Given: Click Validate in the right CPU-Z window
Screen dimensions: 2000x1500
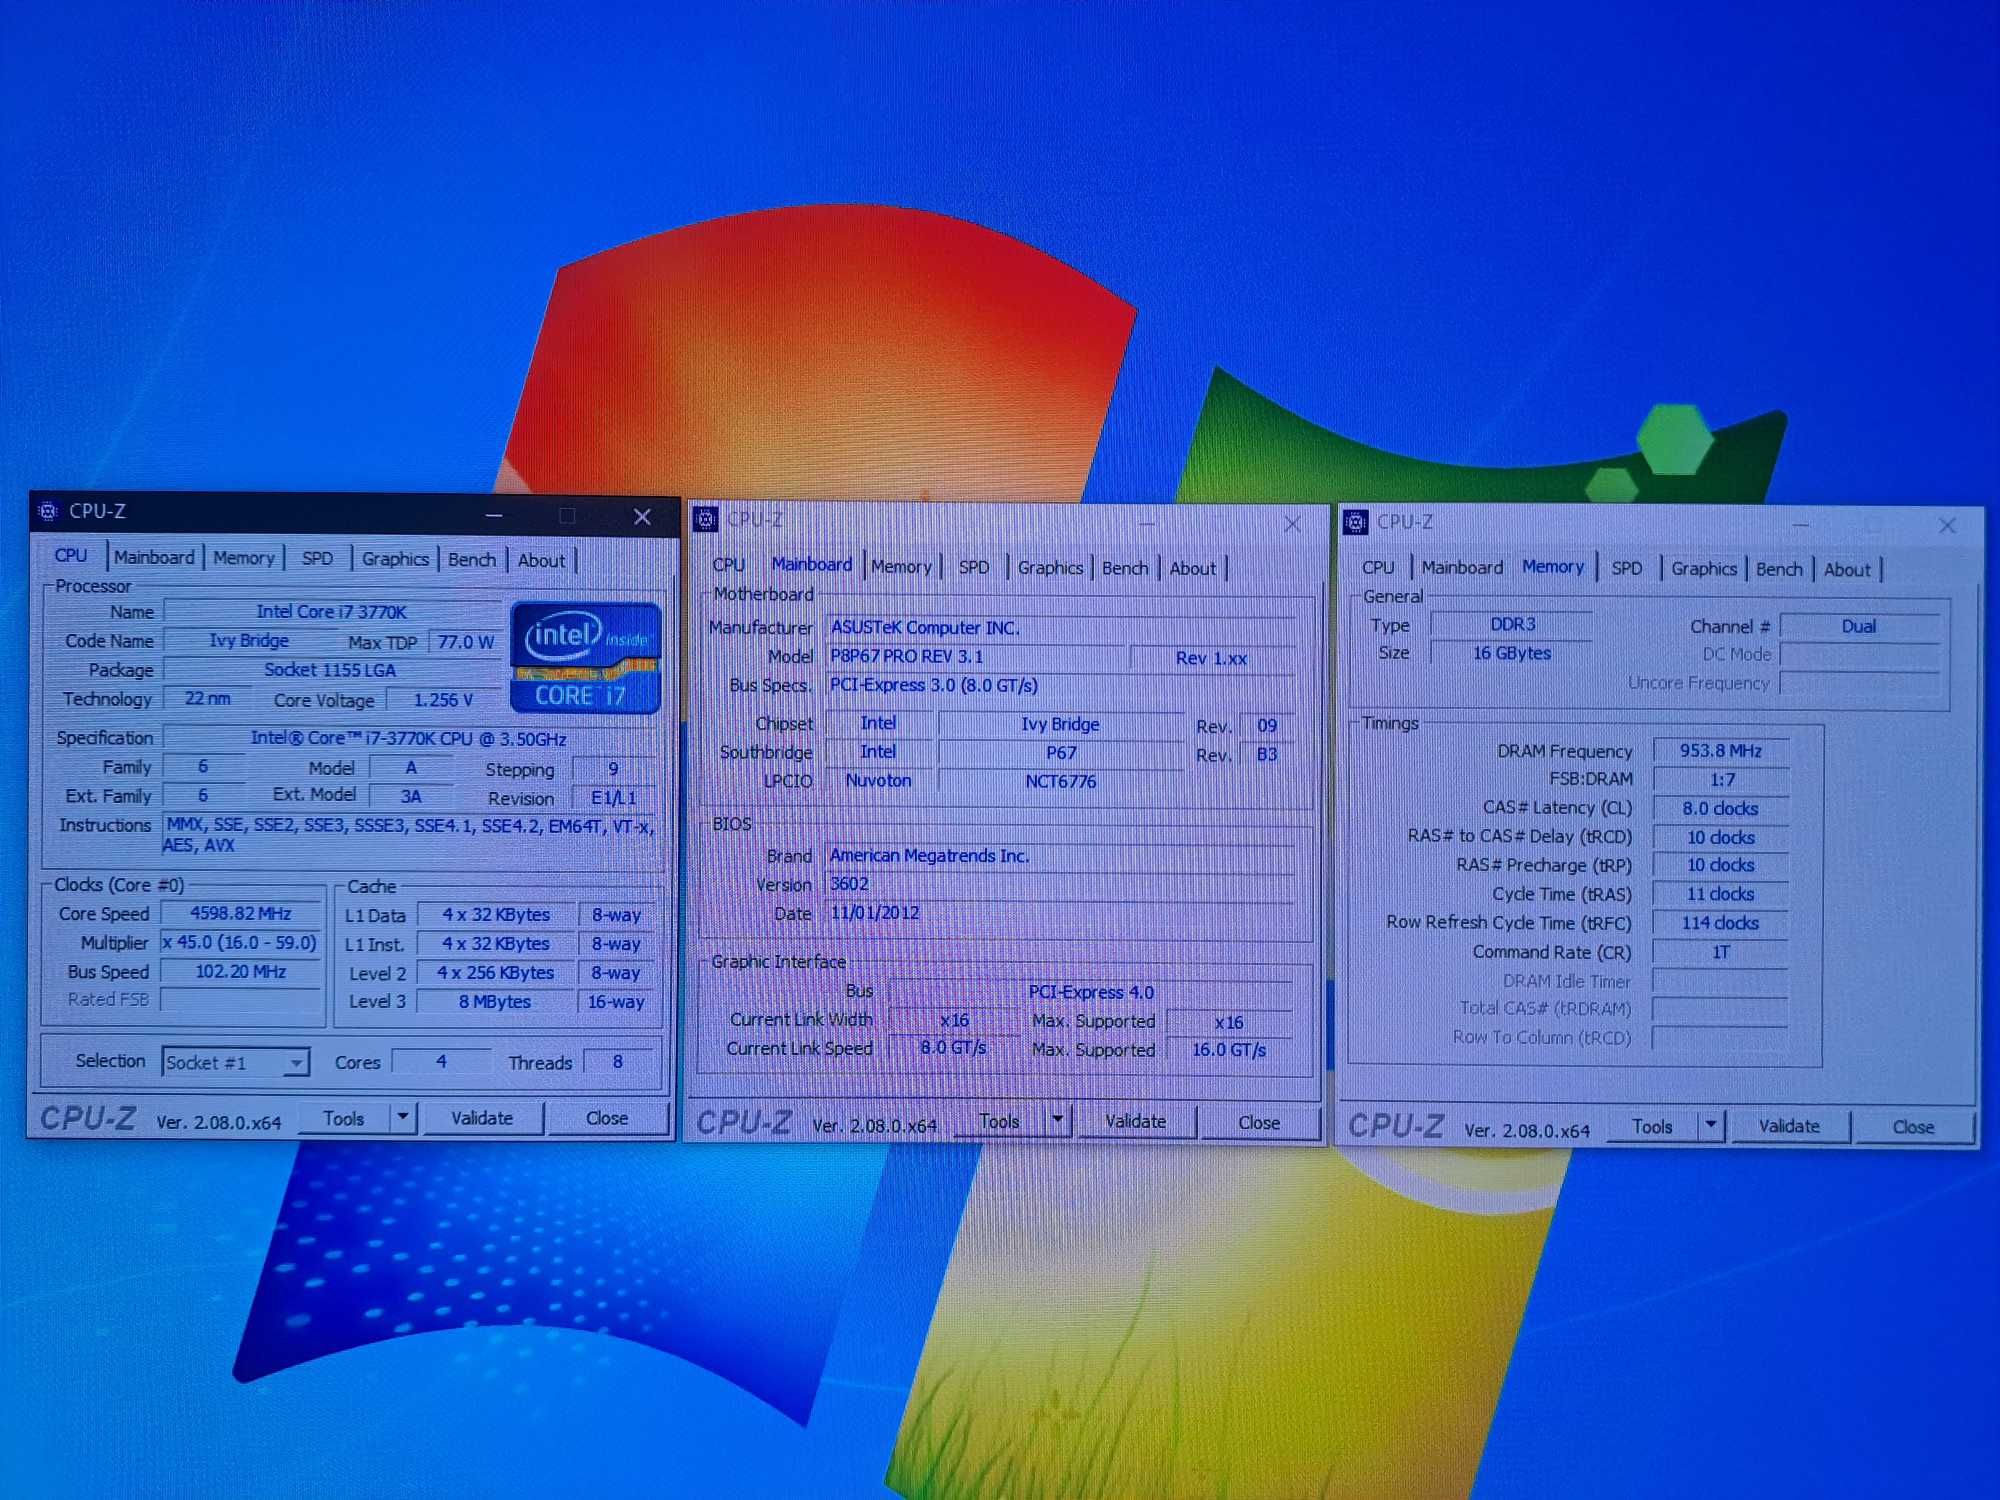Looking at the screenshot, I should (x=1789, y=1127).
